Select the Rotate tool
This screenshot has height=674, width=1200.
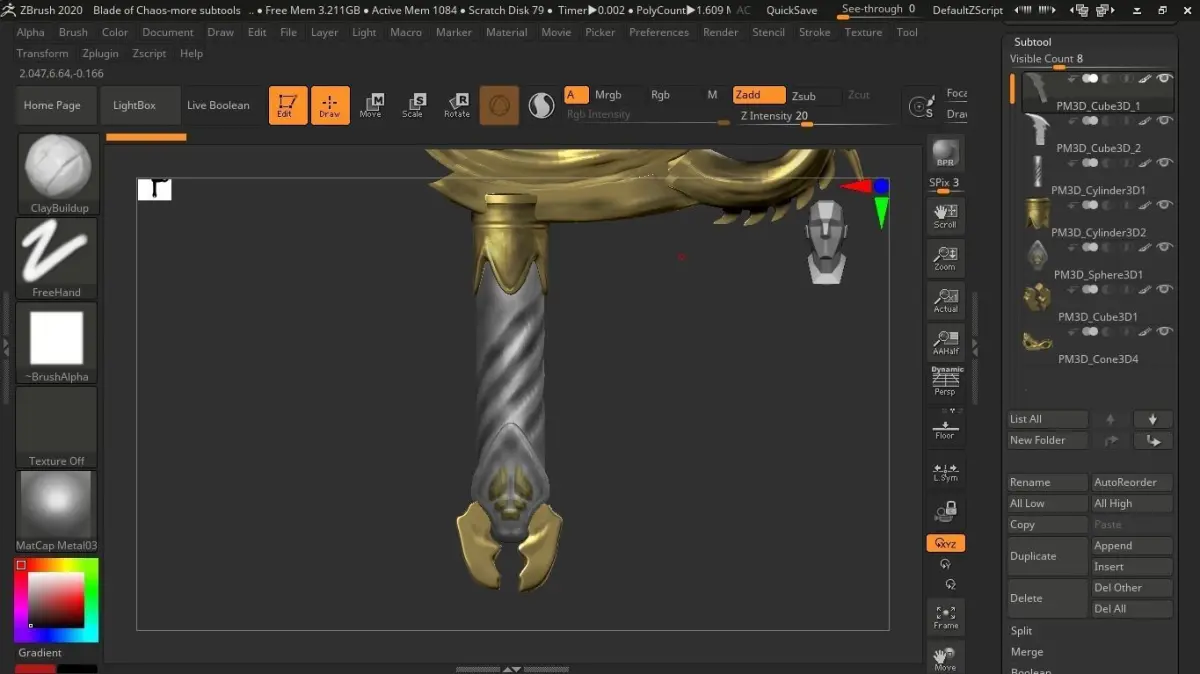[x=457, y=105]
